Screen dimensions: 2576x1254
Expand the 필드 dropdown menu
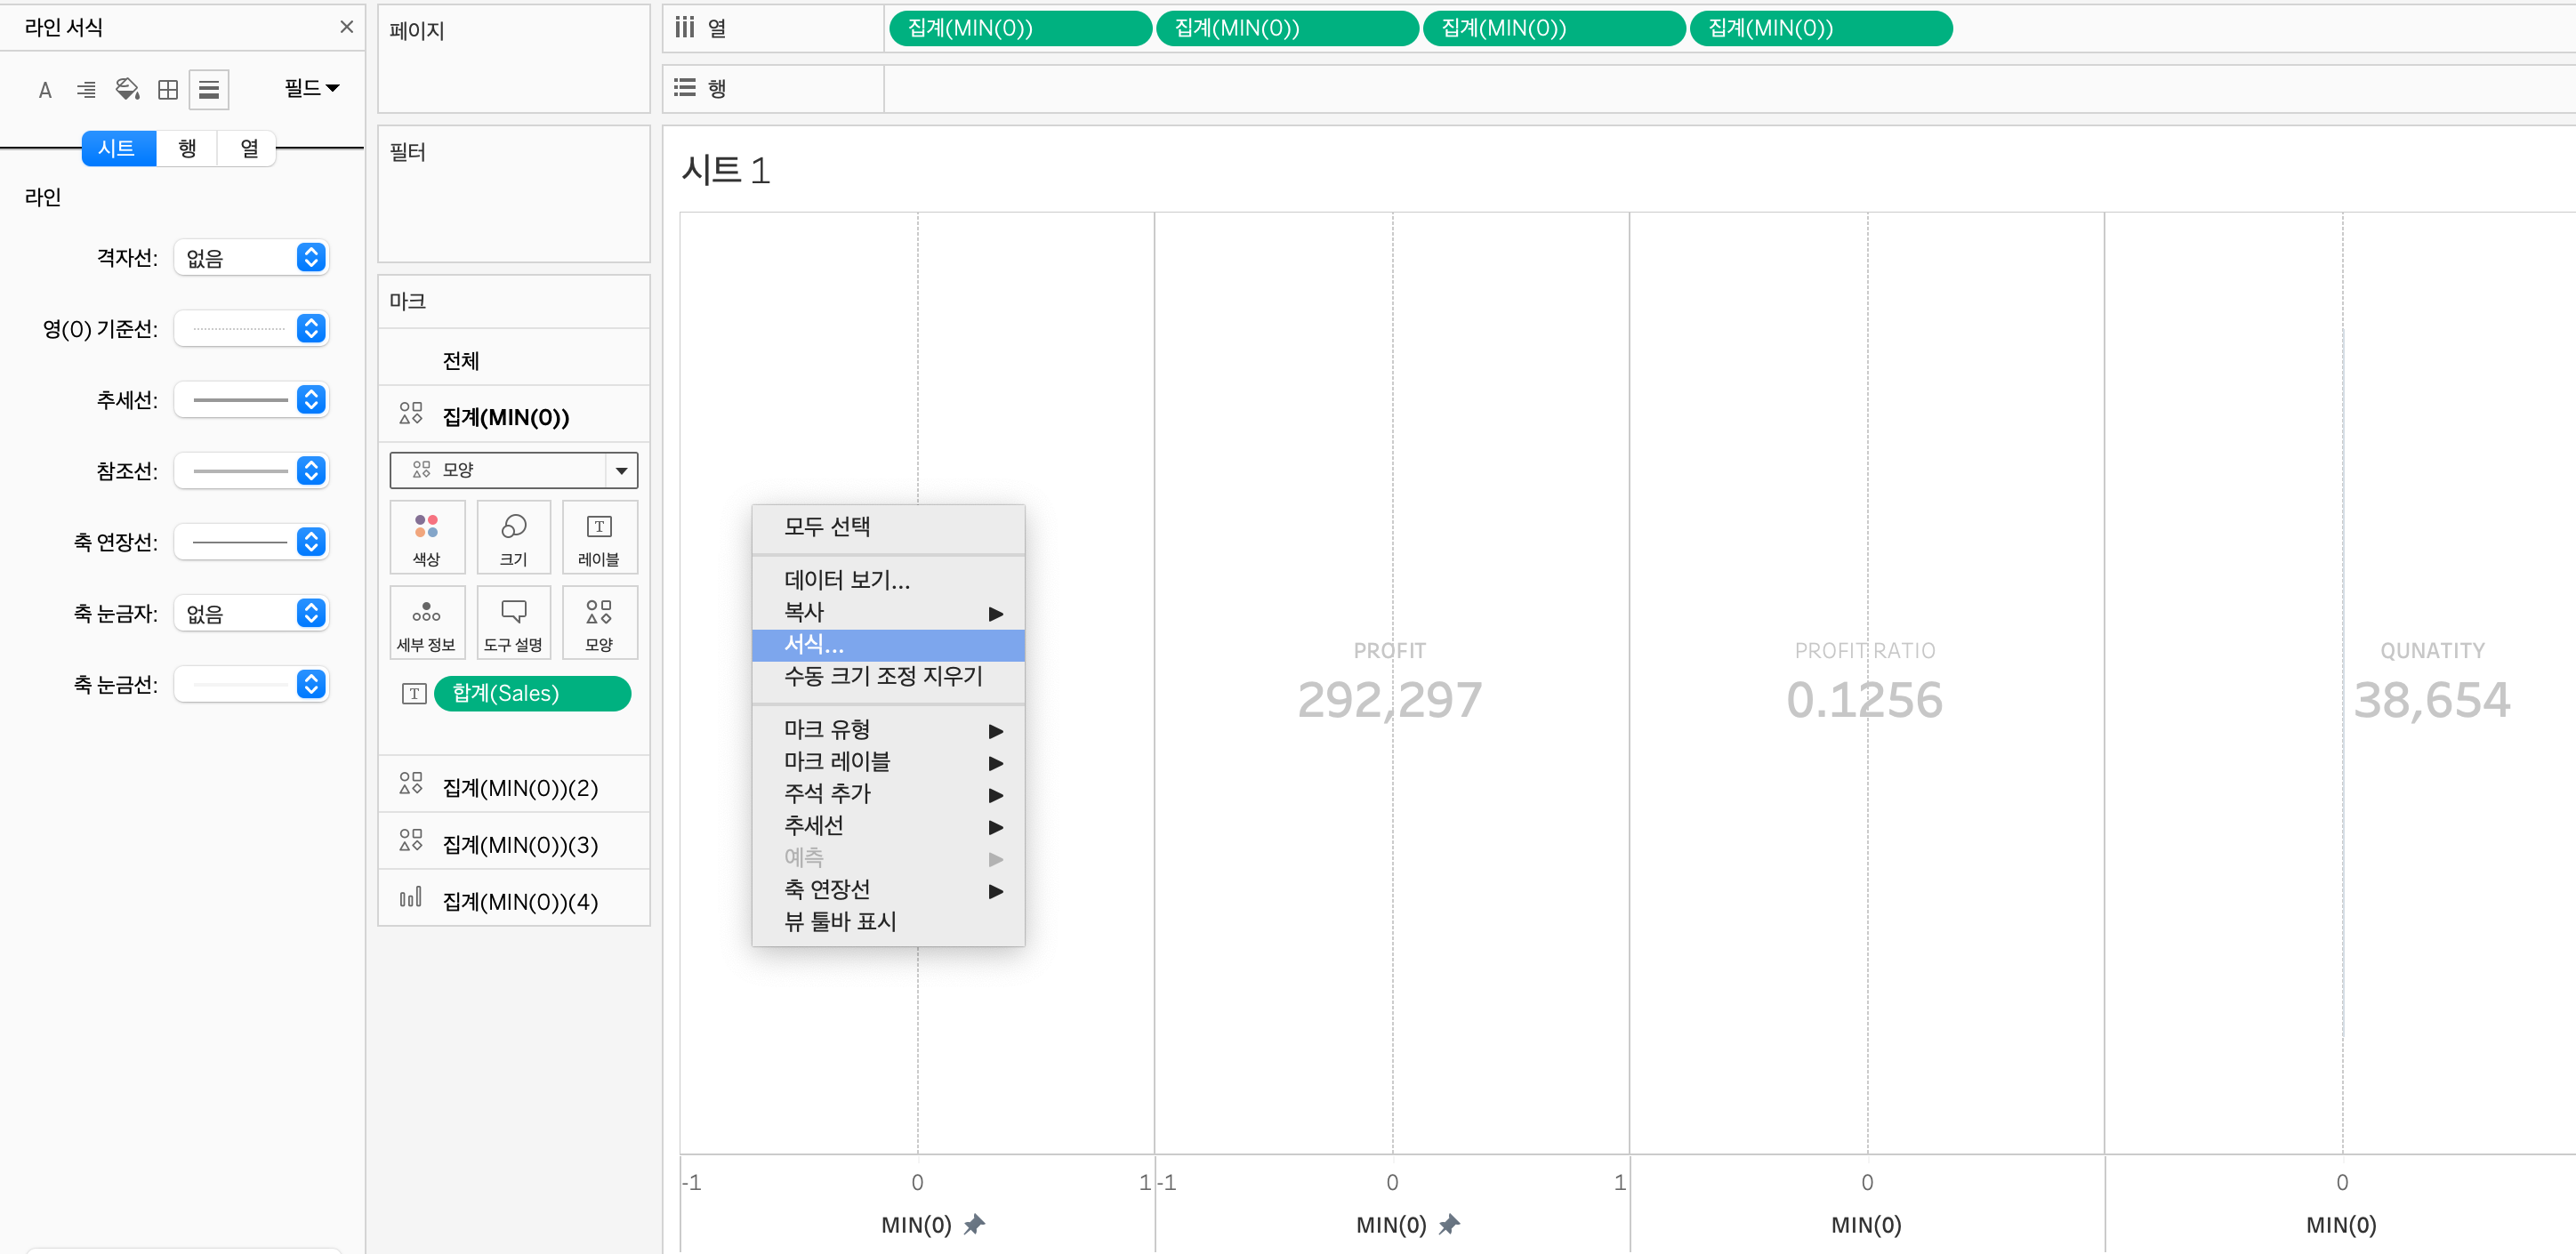[311, 88]
